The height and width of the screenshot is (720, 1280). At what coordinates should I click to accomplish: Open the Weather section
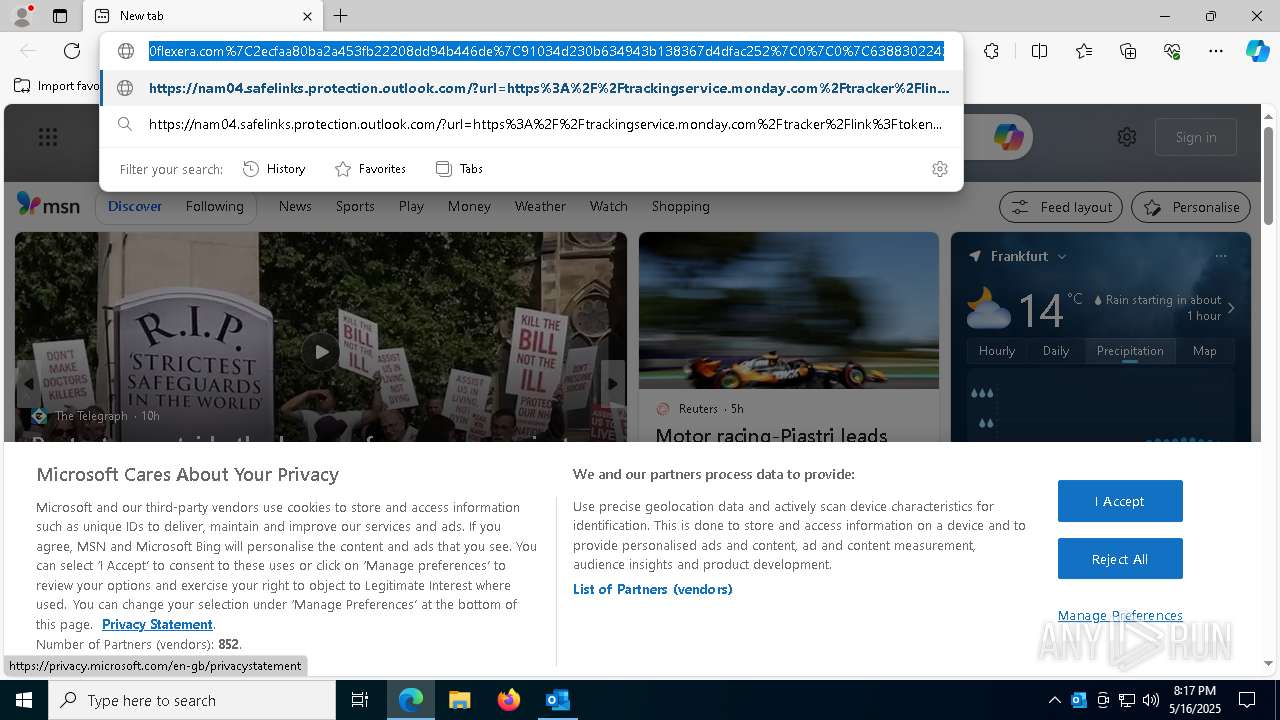540,206
